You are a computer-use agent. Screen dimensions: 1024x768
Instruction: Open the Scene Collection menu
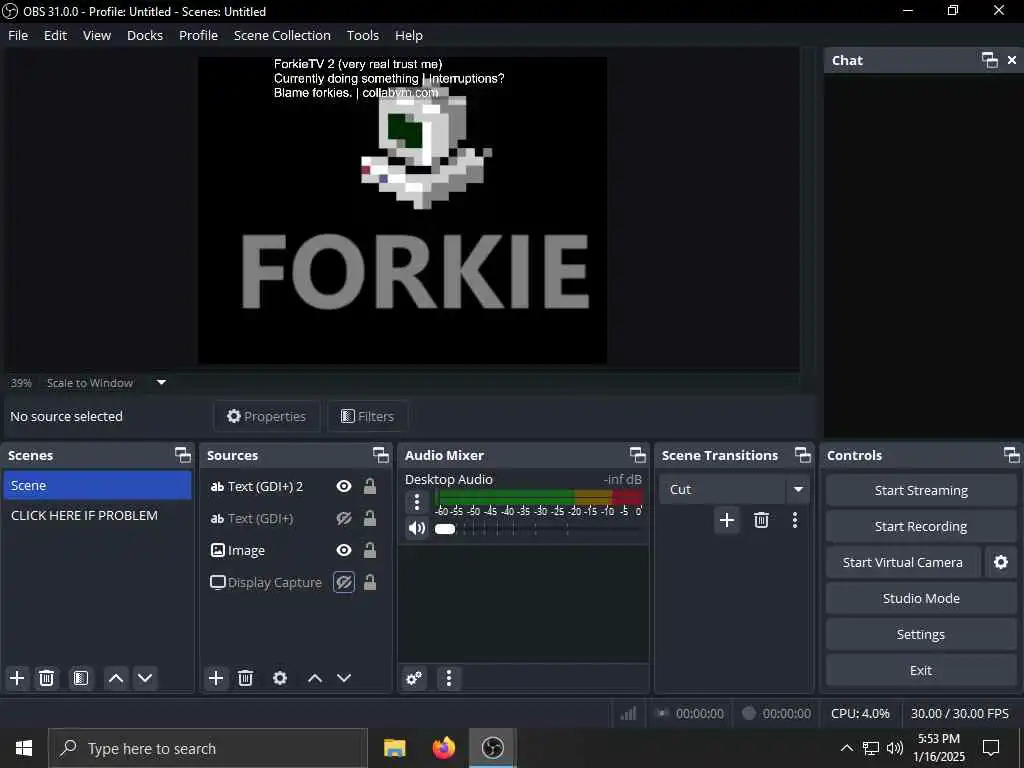click(x=282, y=35)
